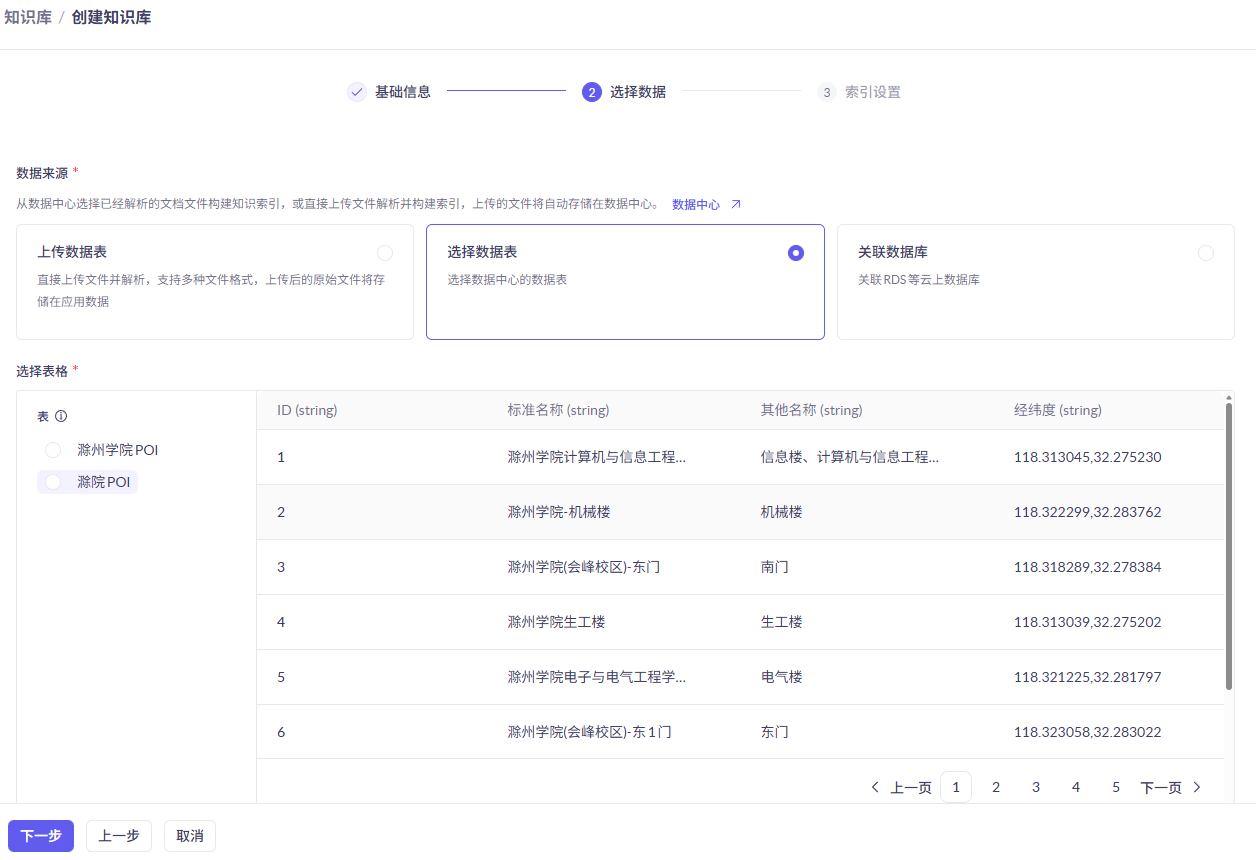Click the left chevron before 上一页

point(875,787)
